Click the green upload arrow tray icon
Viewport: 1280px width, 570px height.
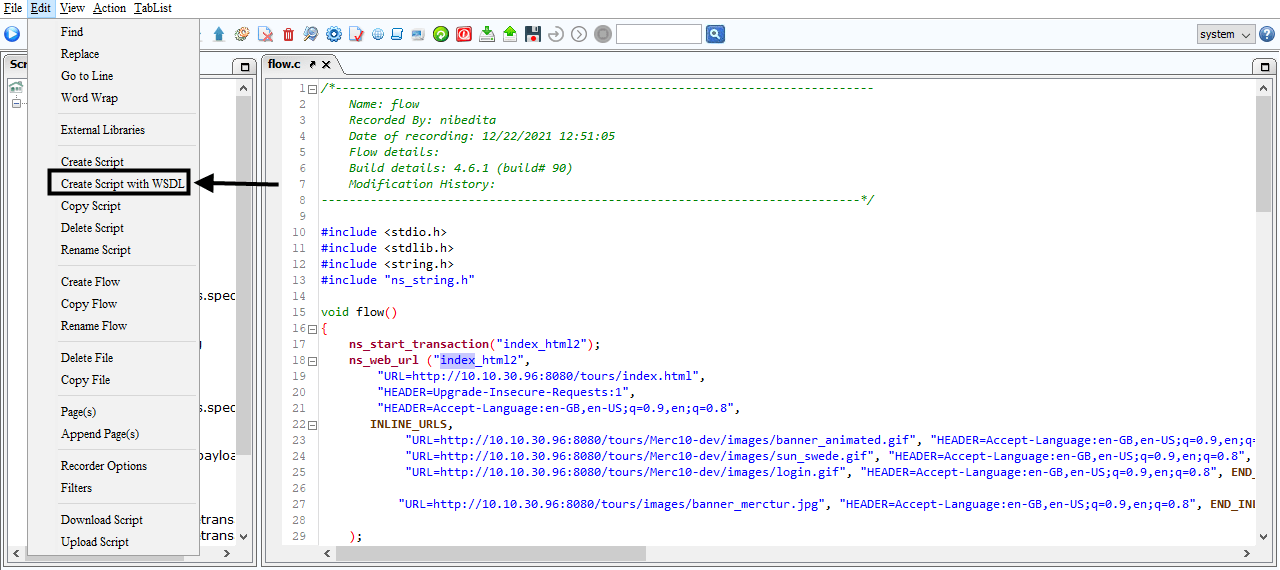coord(510,34)
